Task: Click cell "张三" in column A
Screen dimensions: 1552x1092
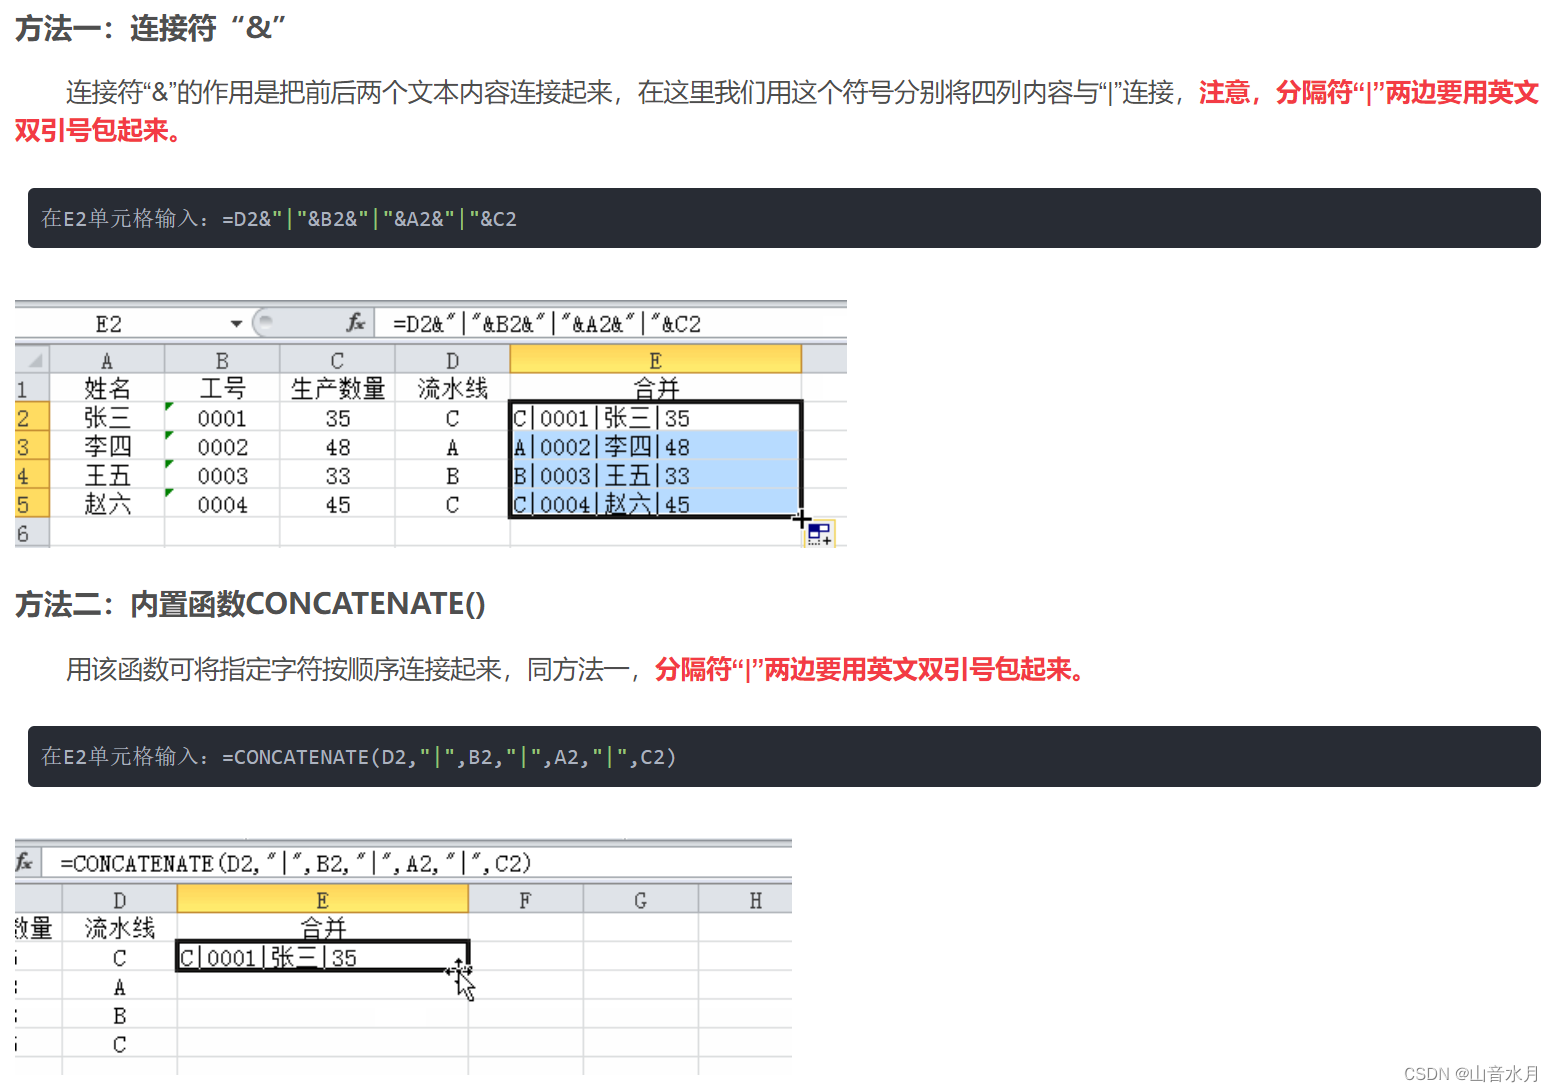Action: pyautogui.click(x=107, y=417)
